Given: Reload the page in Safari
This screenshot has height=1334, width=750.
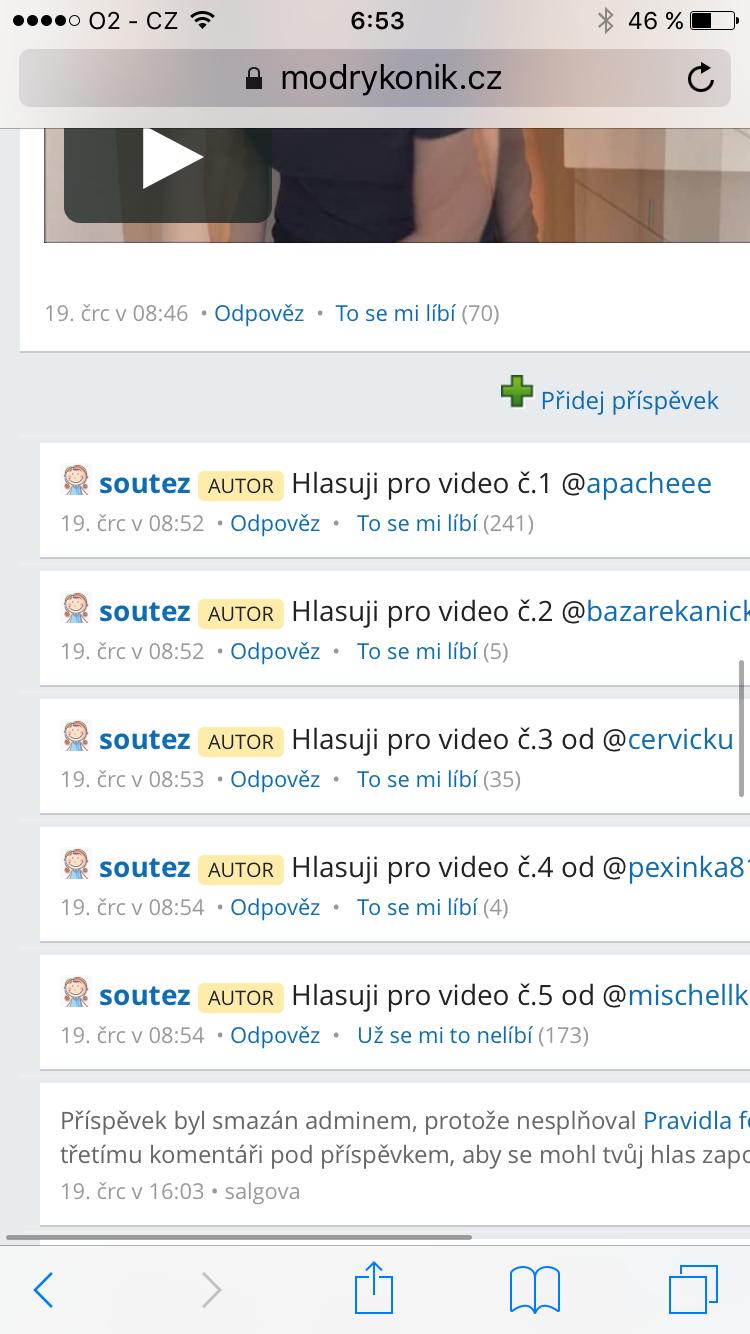Looking at the screenshot, I should [701, 78].
